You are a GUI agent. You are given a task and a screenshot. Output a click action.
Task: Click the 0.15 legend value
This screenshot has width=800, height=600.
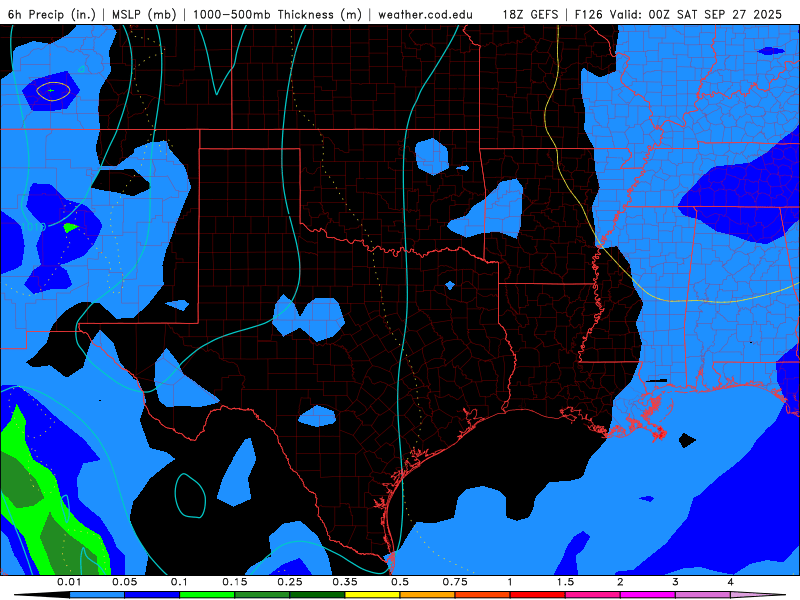click(235, 582)
